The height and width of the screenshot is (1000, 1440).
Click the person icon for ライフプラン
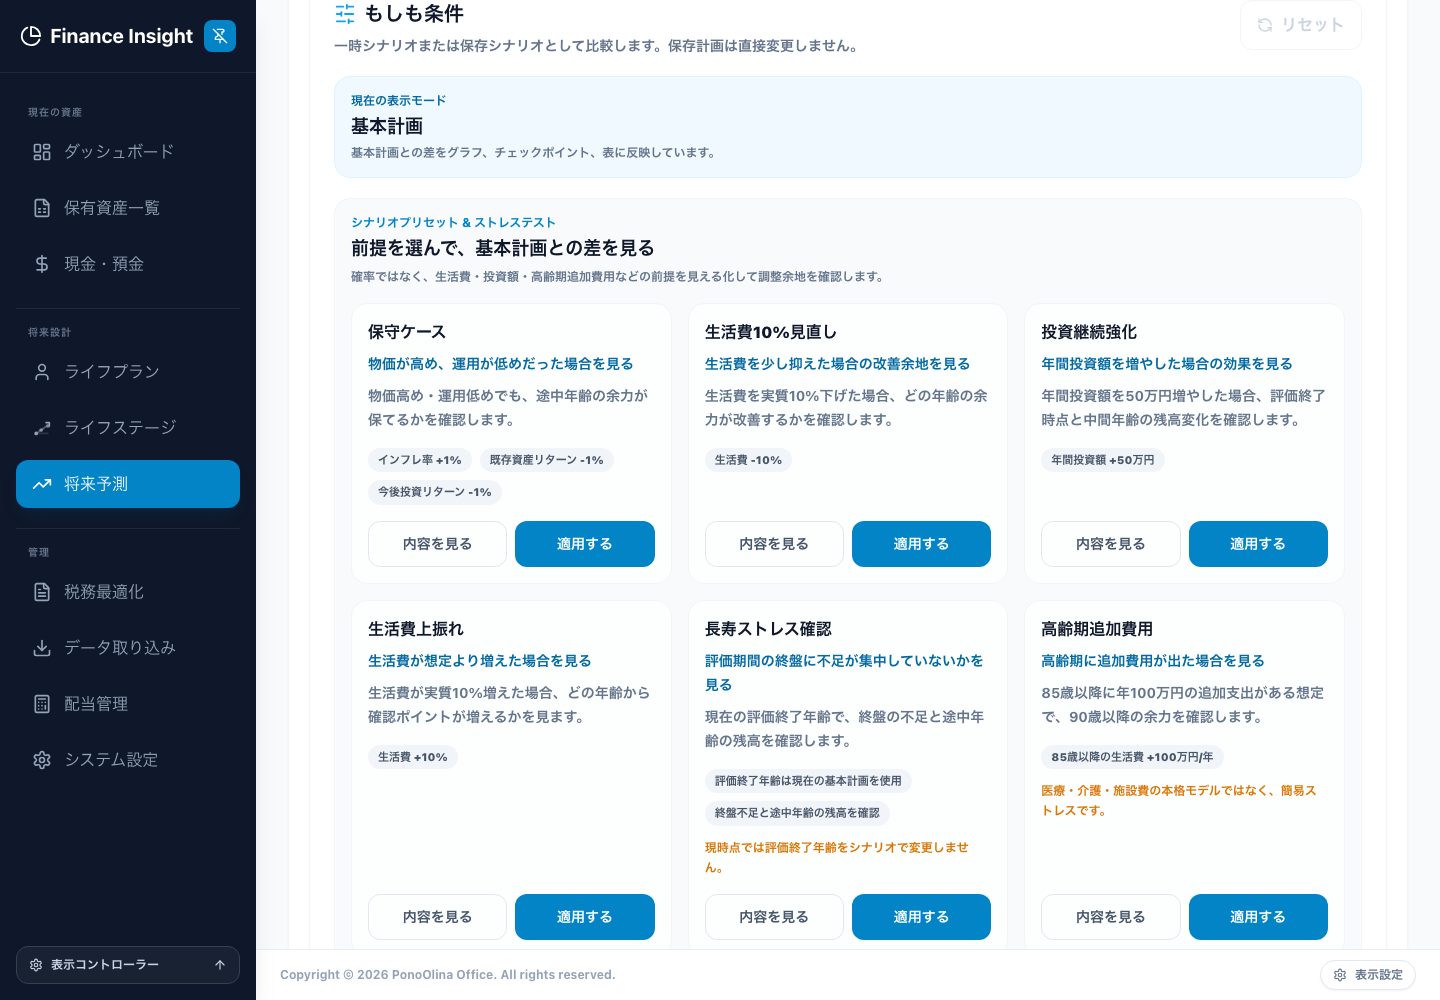tap(42, 372)
